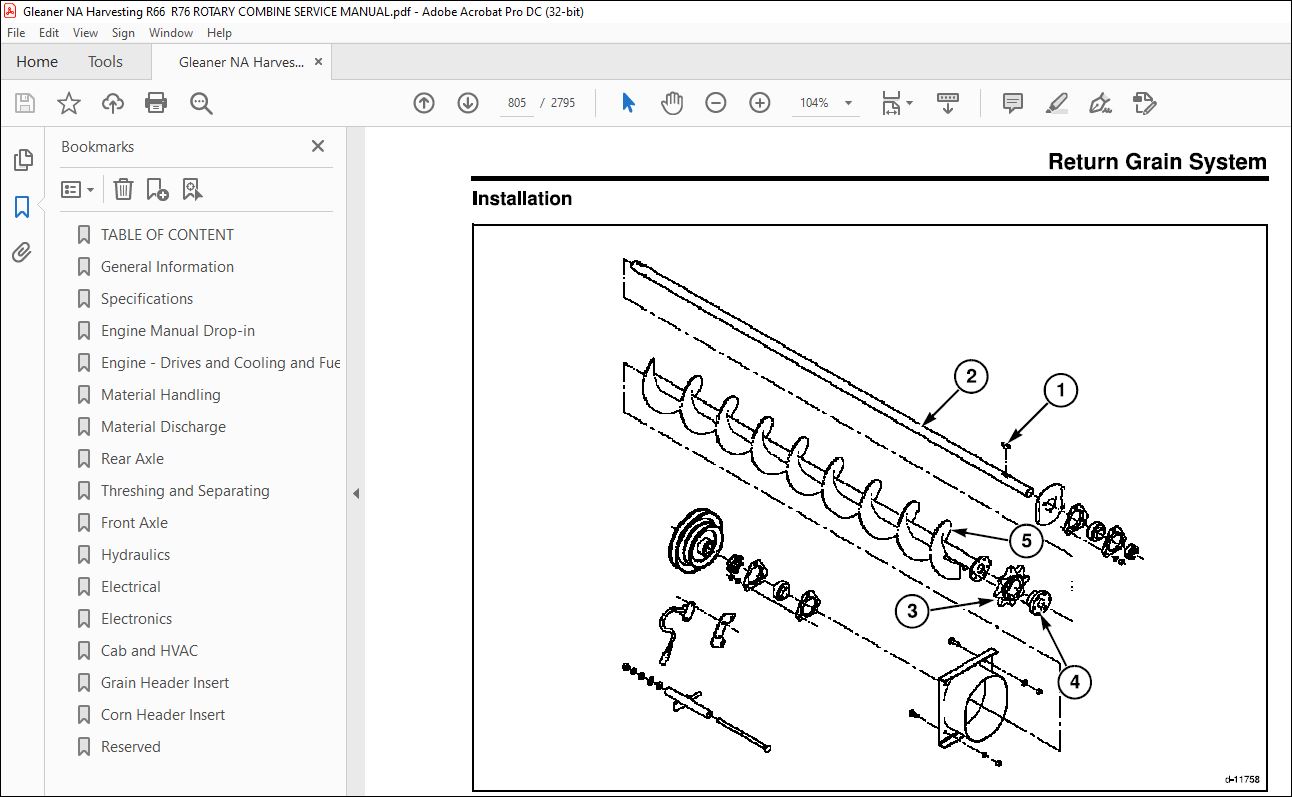This screenshot has width=1292, height=797.
Task: Jump to General Information bookmark
Action: tap(167, 267)
